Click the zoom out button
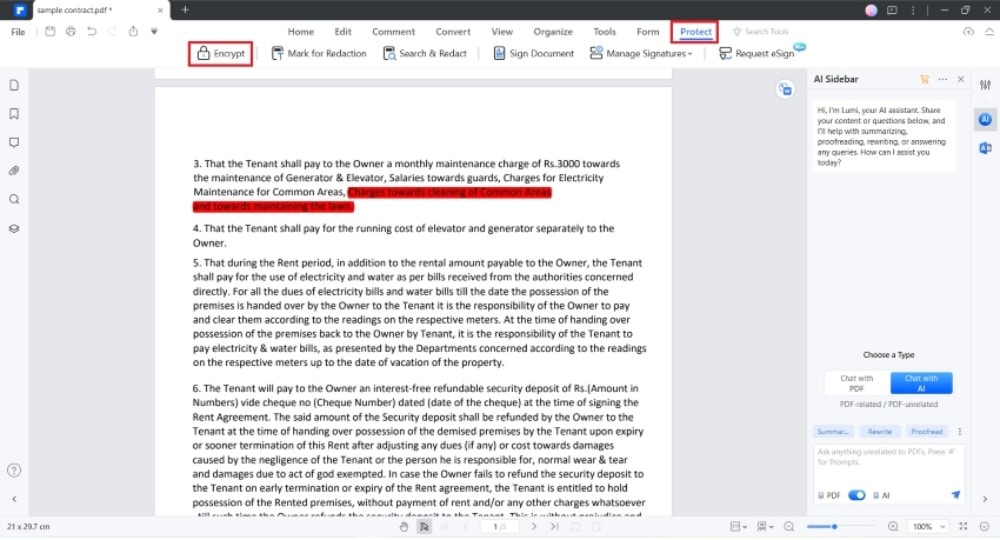1000x540 pixels. tap(789, 527)
